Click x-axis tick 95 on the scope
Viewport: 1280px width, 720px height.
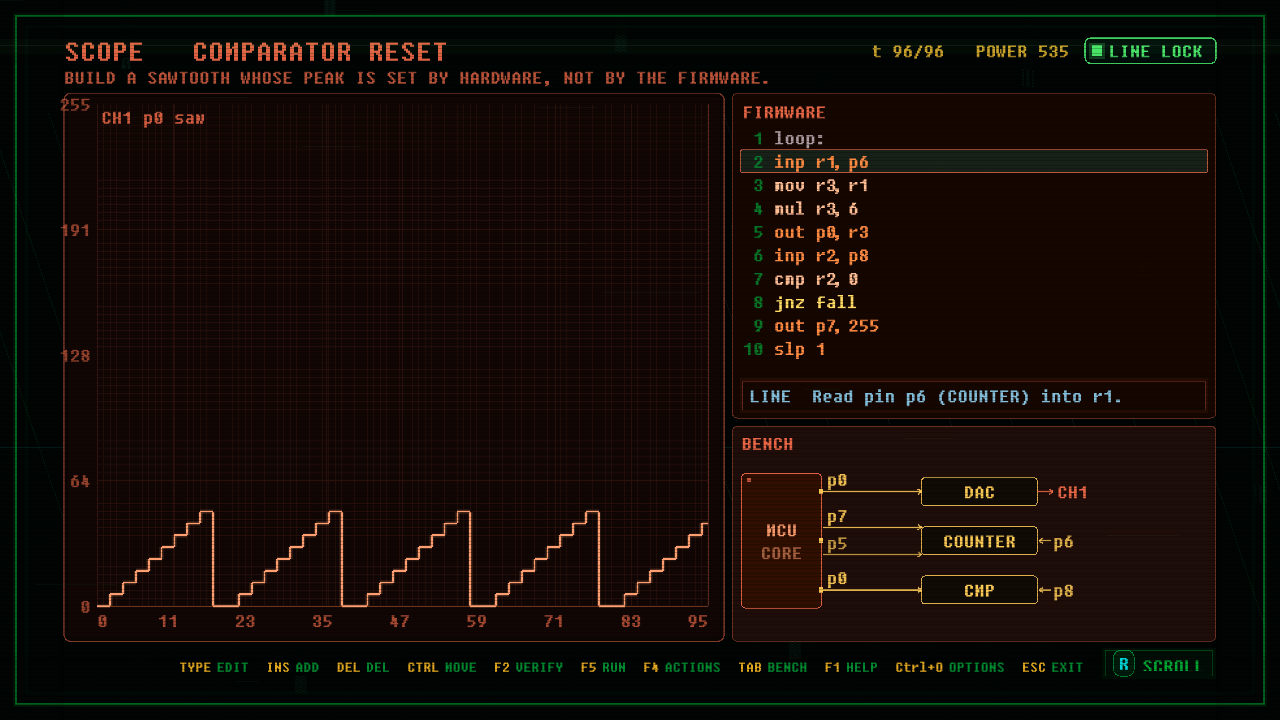click(x=697, y=621)
